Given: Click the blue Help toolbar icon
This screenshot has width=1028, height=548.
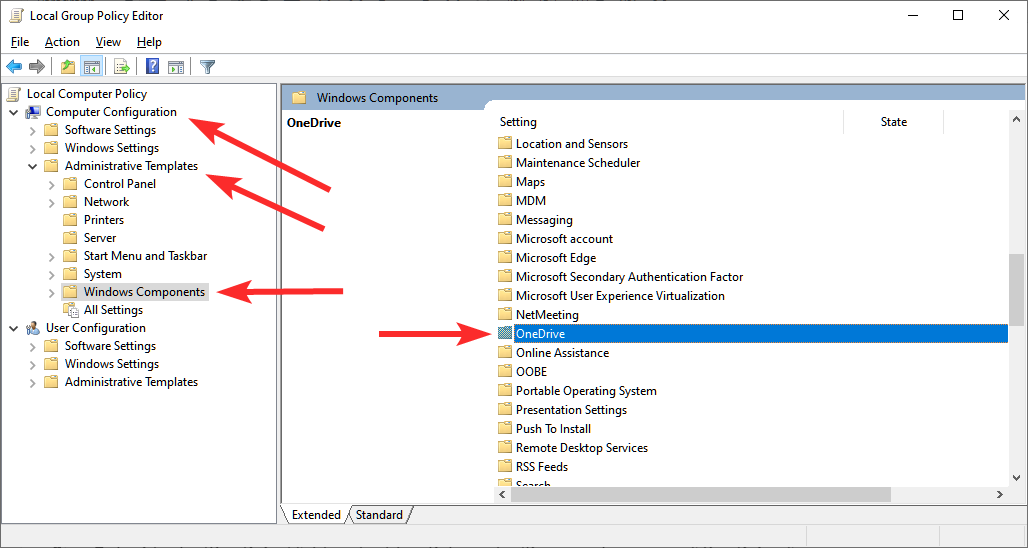Looking at the screenshot, I should [153, 66].
